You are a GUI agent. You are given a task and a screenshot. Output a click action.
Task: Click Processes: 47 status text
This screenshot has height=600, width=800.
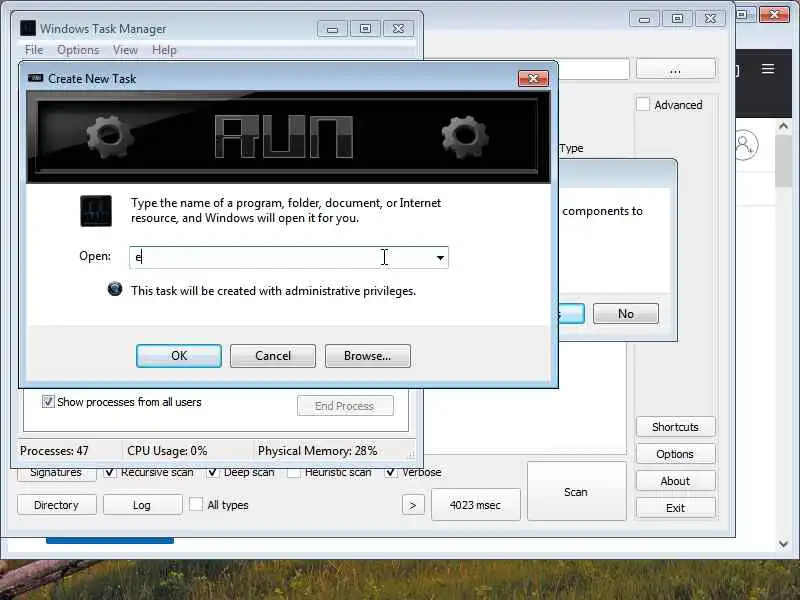click(54, 451)
